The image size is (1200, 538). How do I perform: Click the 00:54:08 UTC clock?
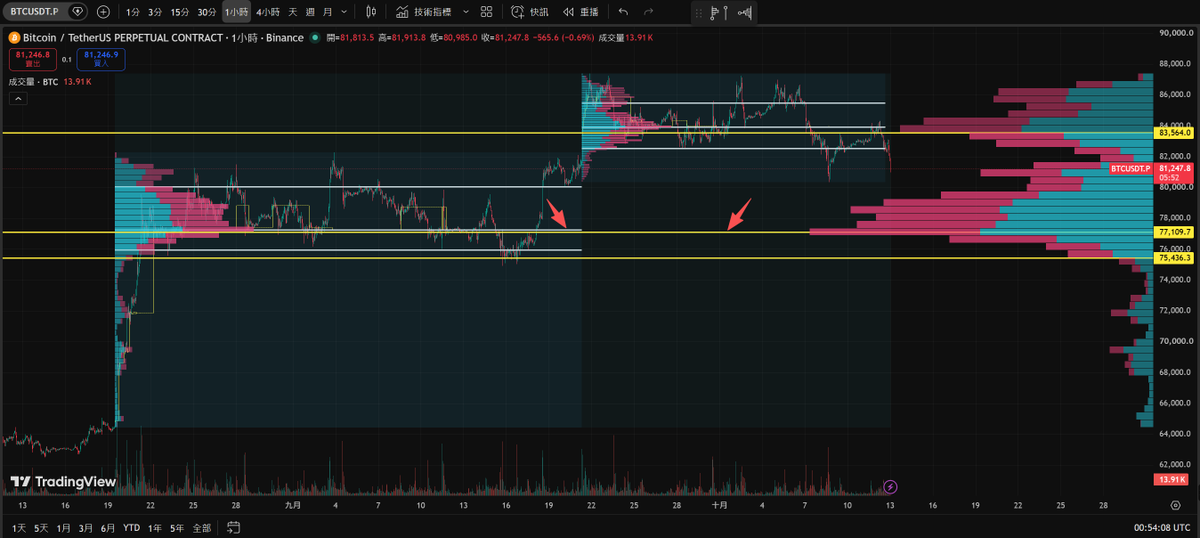pos(1162,527)
